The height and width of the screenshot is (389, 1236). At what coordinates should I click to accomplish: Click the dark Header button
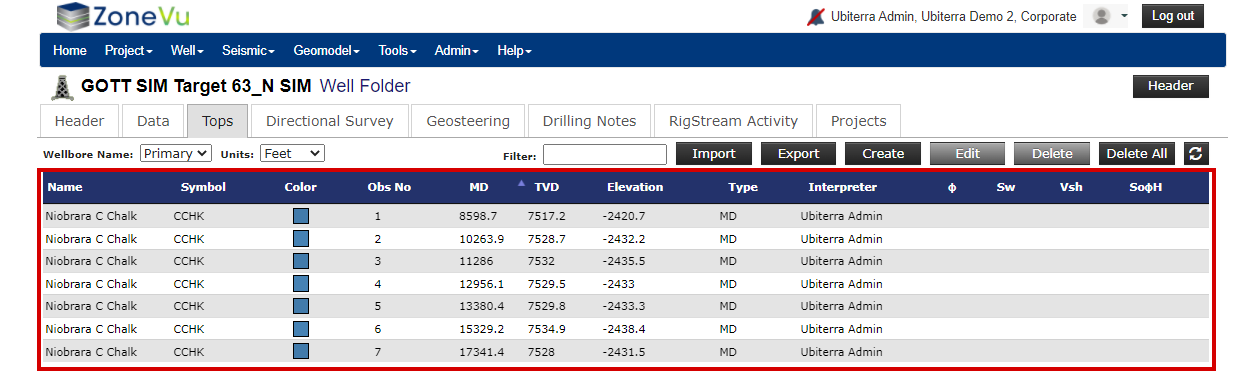(x=1170, y=86)
